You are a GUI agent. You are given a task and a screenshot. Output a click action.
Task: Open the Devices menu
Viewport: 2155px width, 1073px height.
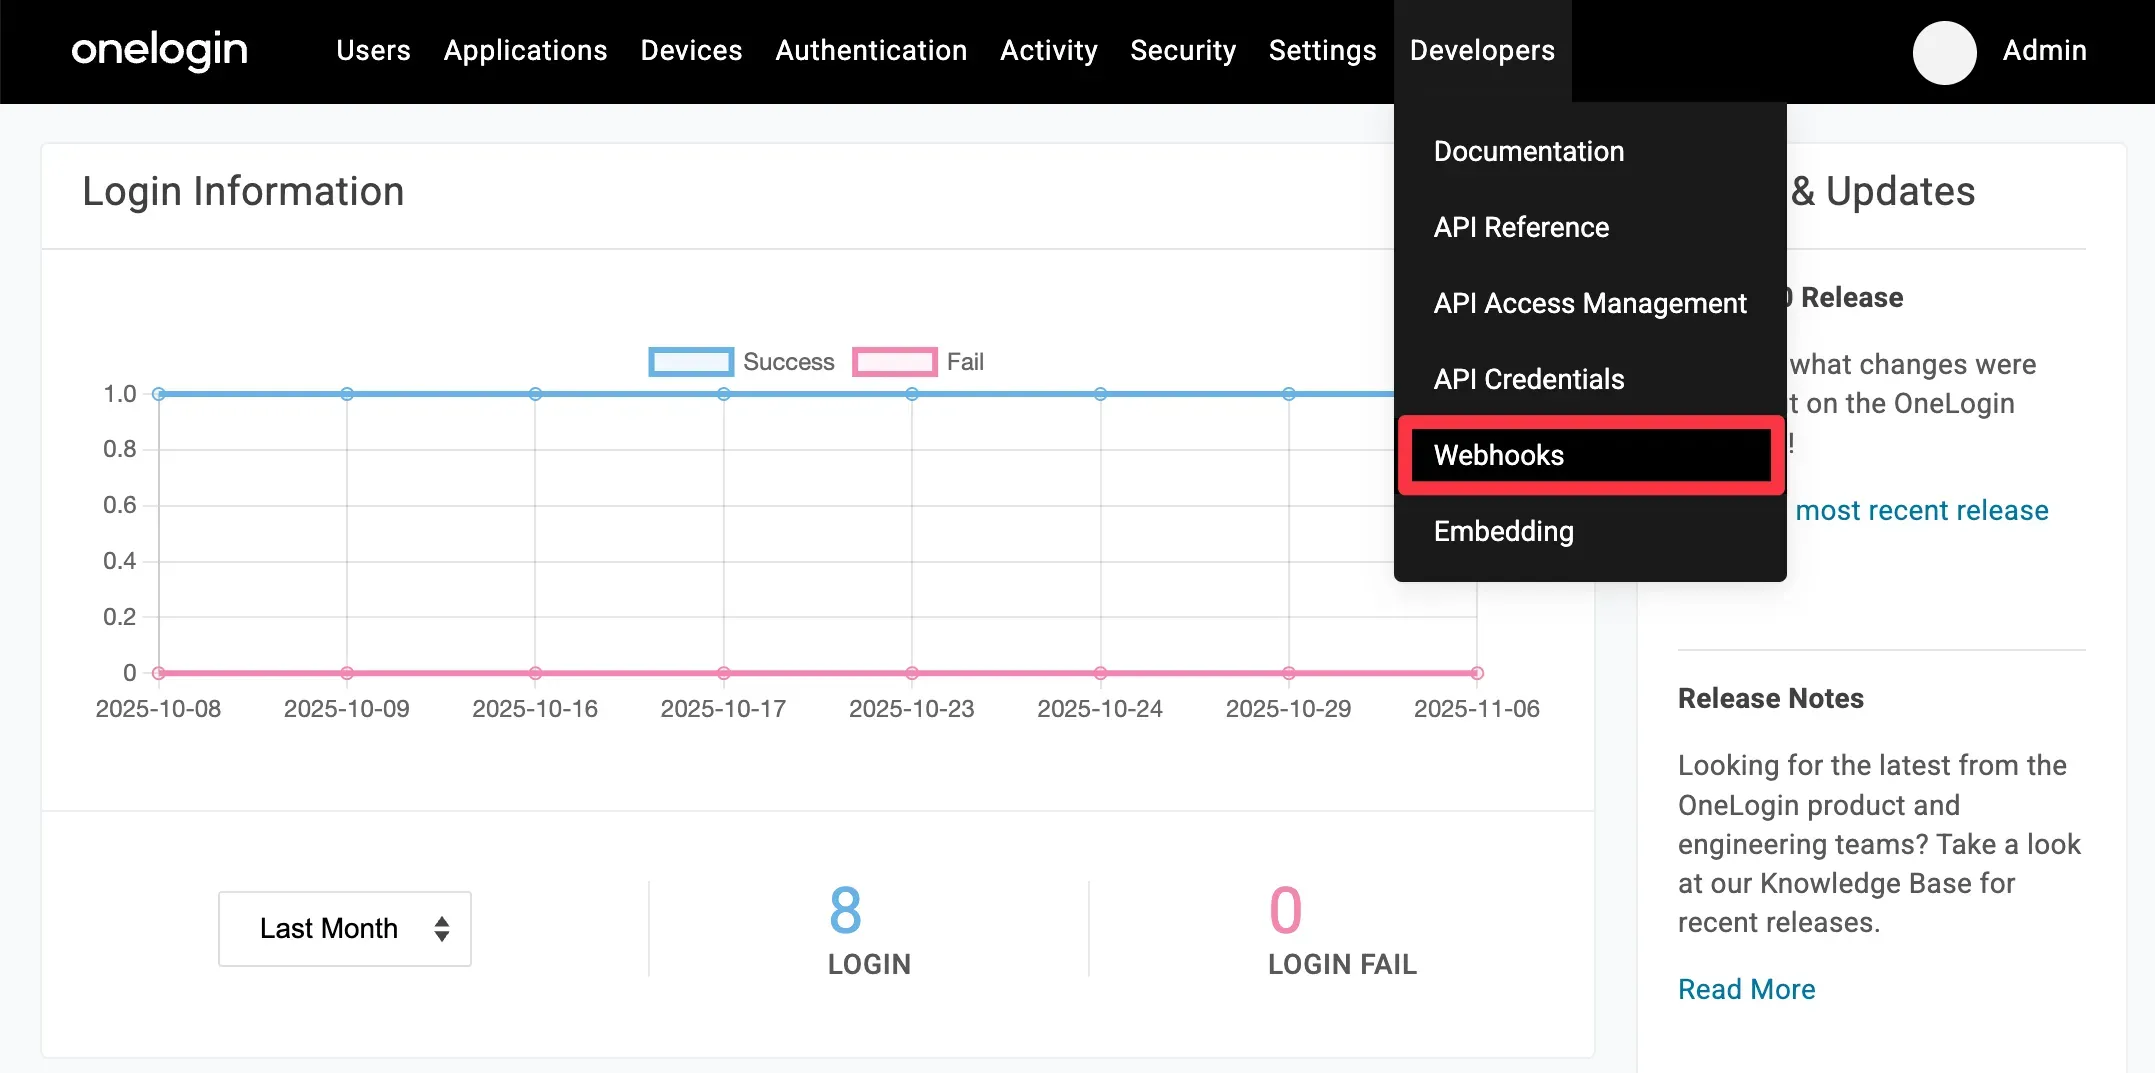point(691,50)
